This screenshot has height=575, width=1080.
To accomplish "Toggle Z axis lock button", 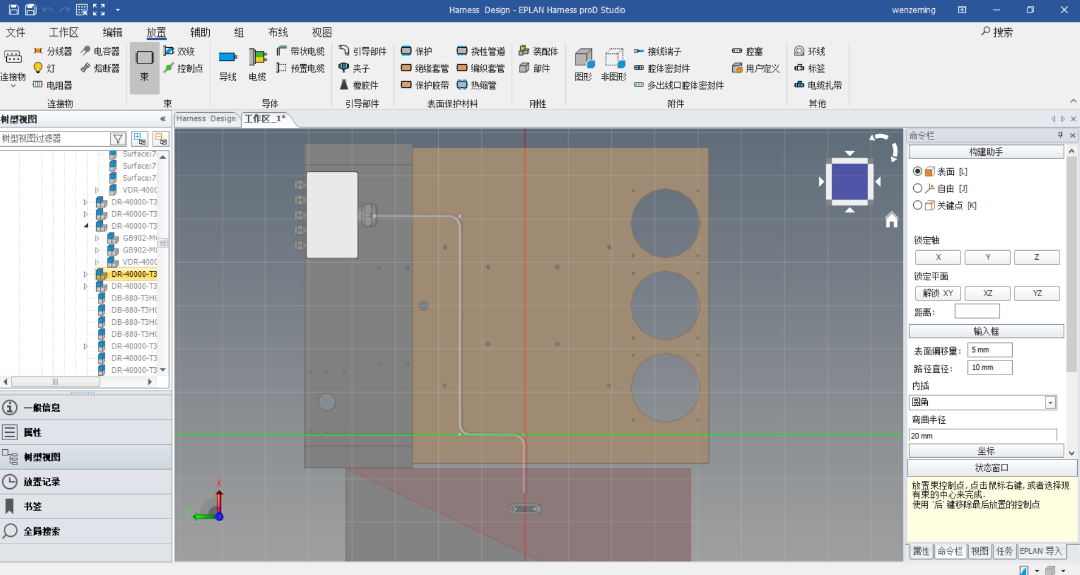I will 1037,257.
